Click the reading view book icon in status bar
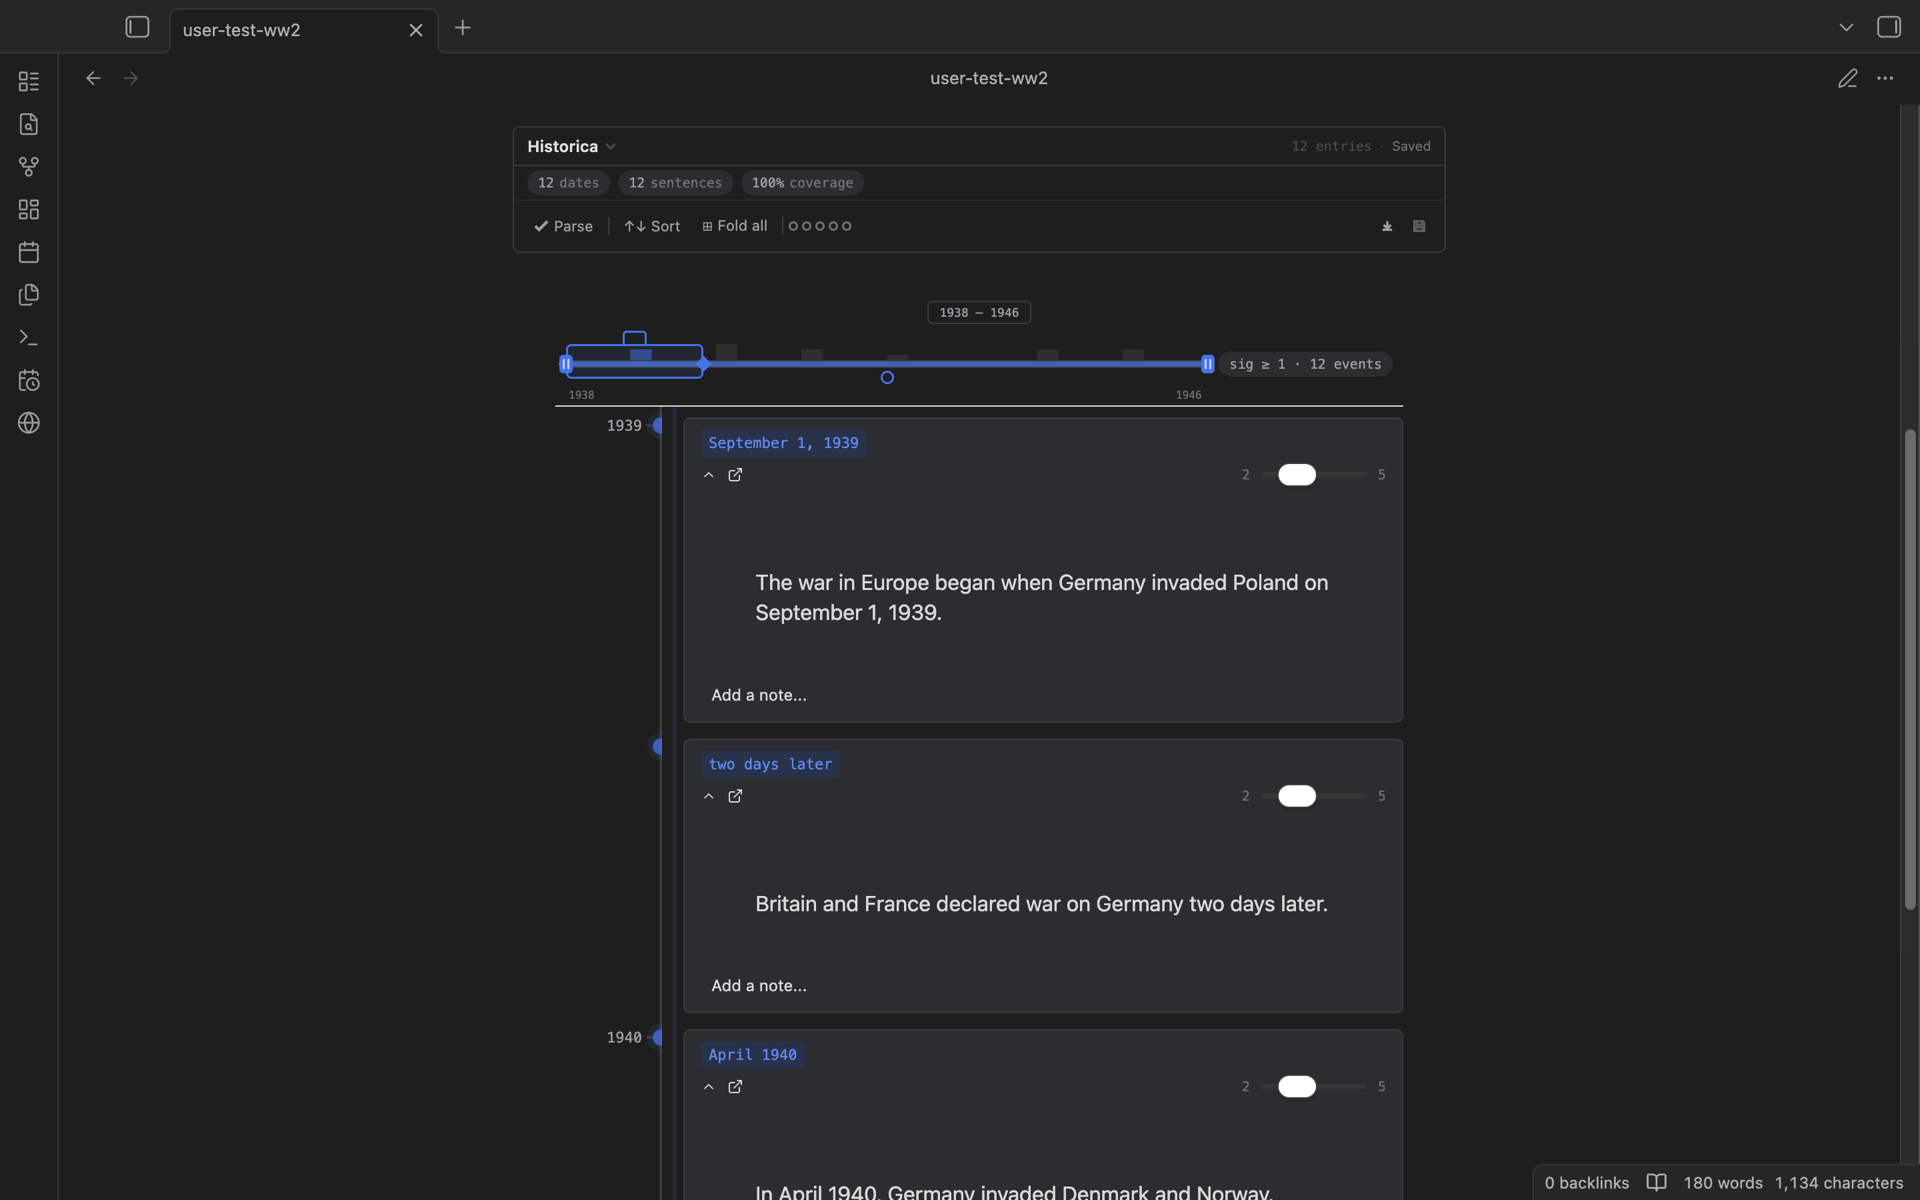 pyautogui.click(x=1656, y=1183)
